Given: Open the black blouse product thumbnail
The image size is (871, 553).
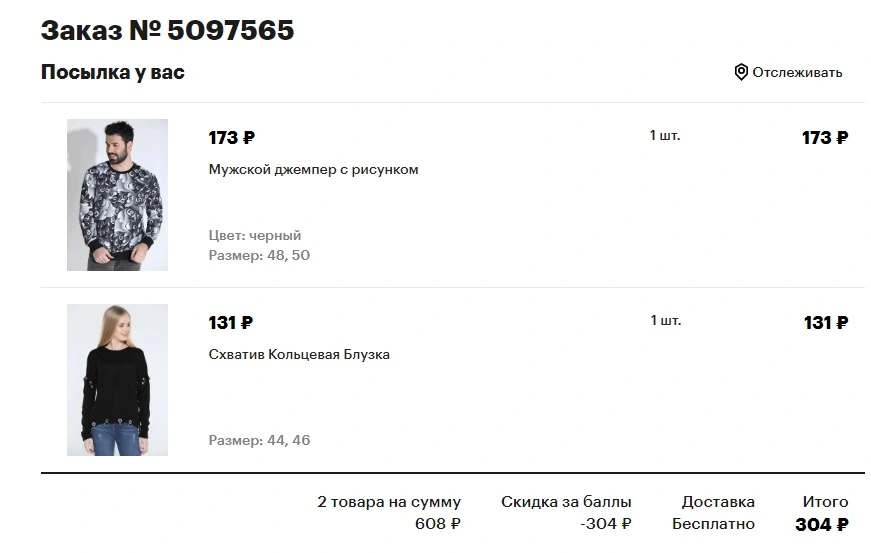Looking at the screenshot, I should coord(117,380).
